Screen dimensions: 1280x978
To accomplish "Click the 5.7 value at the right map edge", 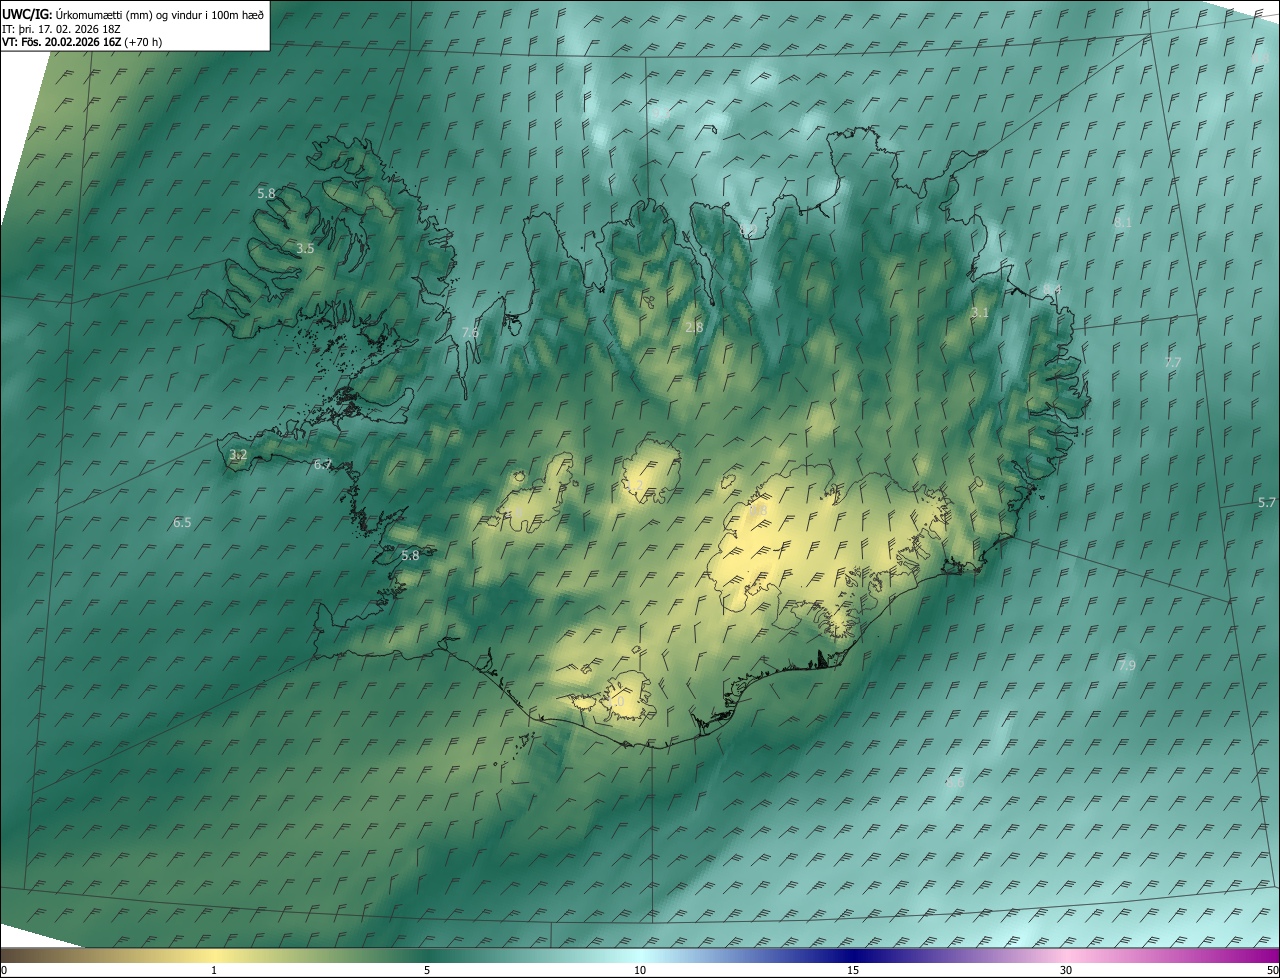I will point(1267,503).
